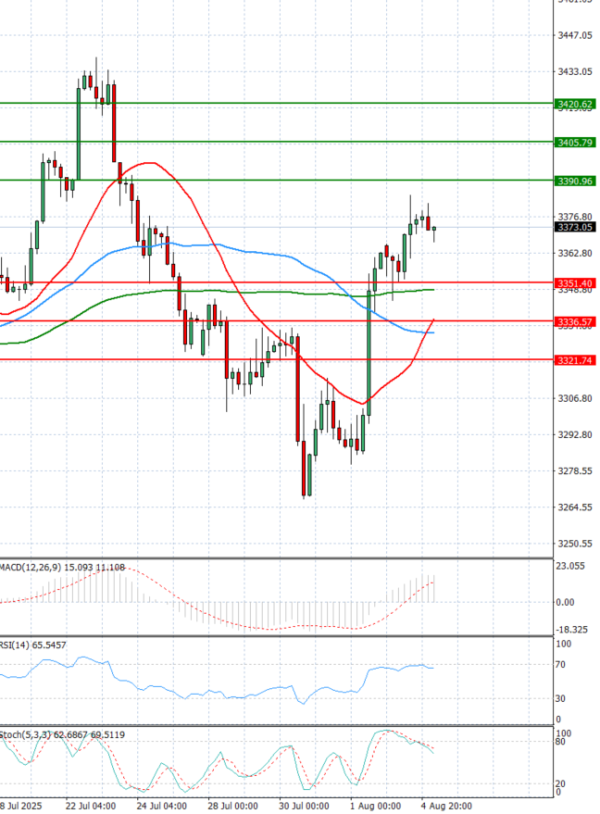Click the 28 Jul 00:00 date label
Image resolution: width=600 pixels, height=814 pixels.
[x=233, y=806]
